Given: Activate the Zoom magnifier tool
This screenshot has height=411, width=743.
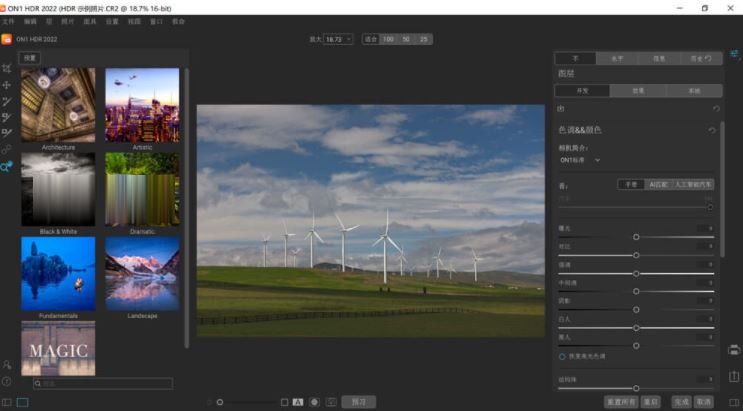Looking at the screenshot, I should coord(7,166).
